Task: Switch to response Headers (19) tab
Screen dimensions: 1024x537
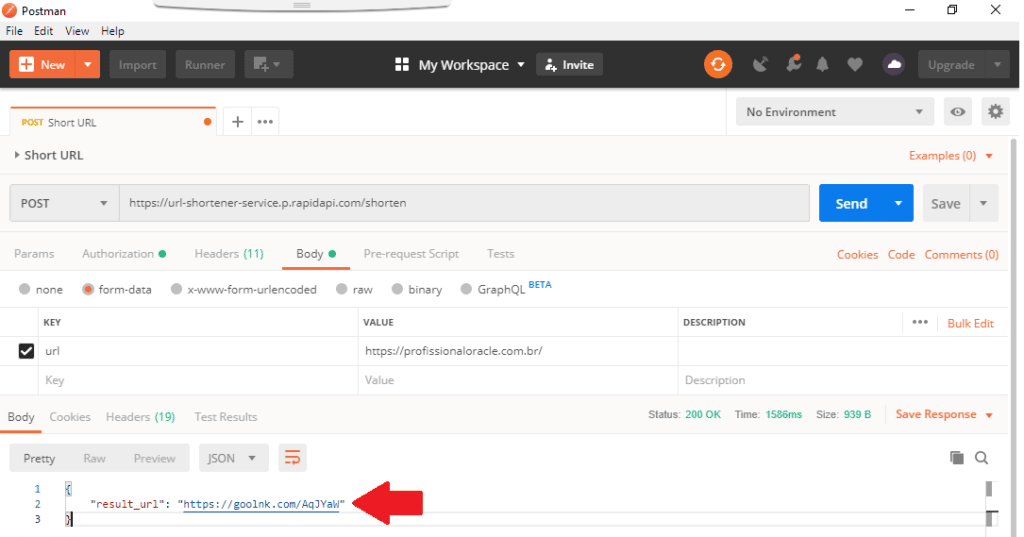Action: 140,417
